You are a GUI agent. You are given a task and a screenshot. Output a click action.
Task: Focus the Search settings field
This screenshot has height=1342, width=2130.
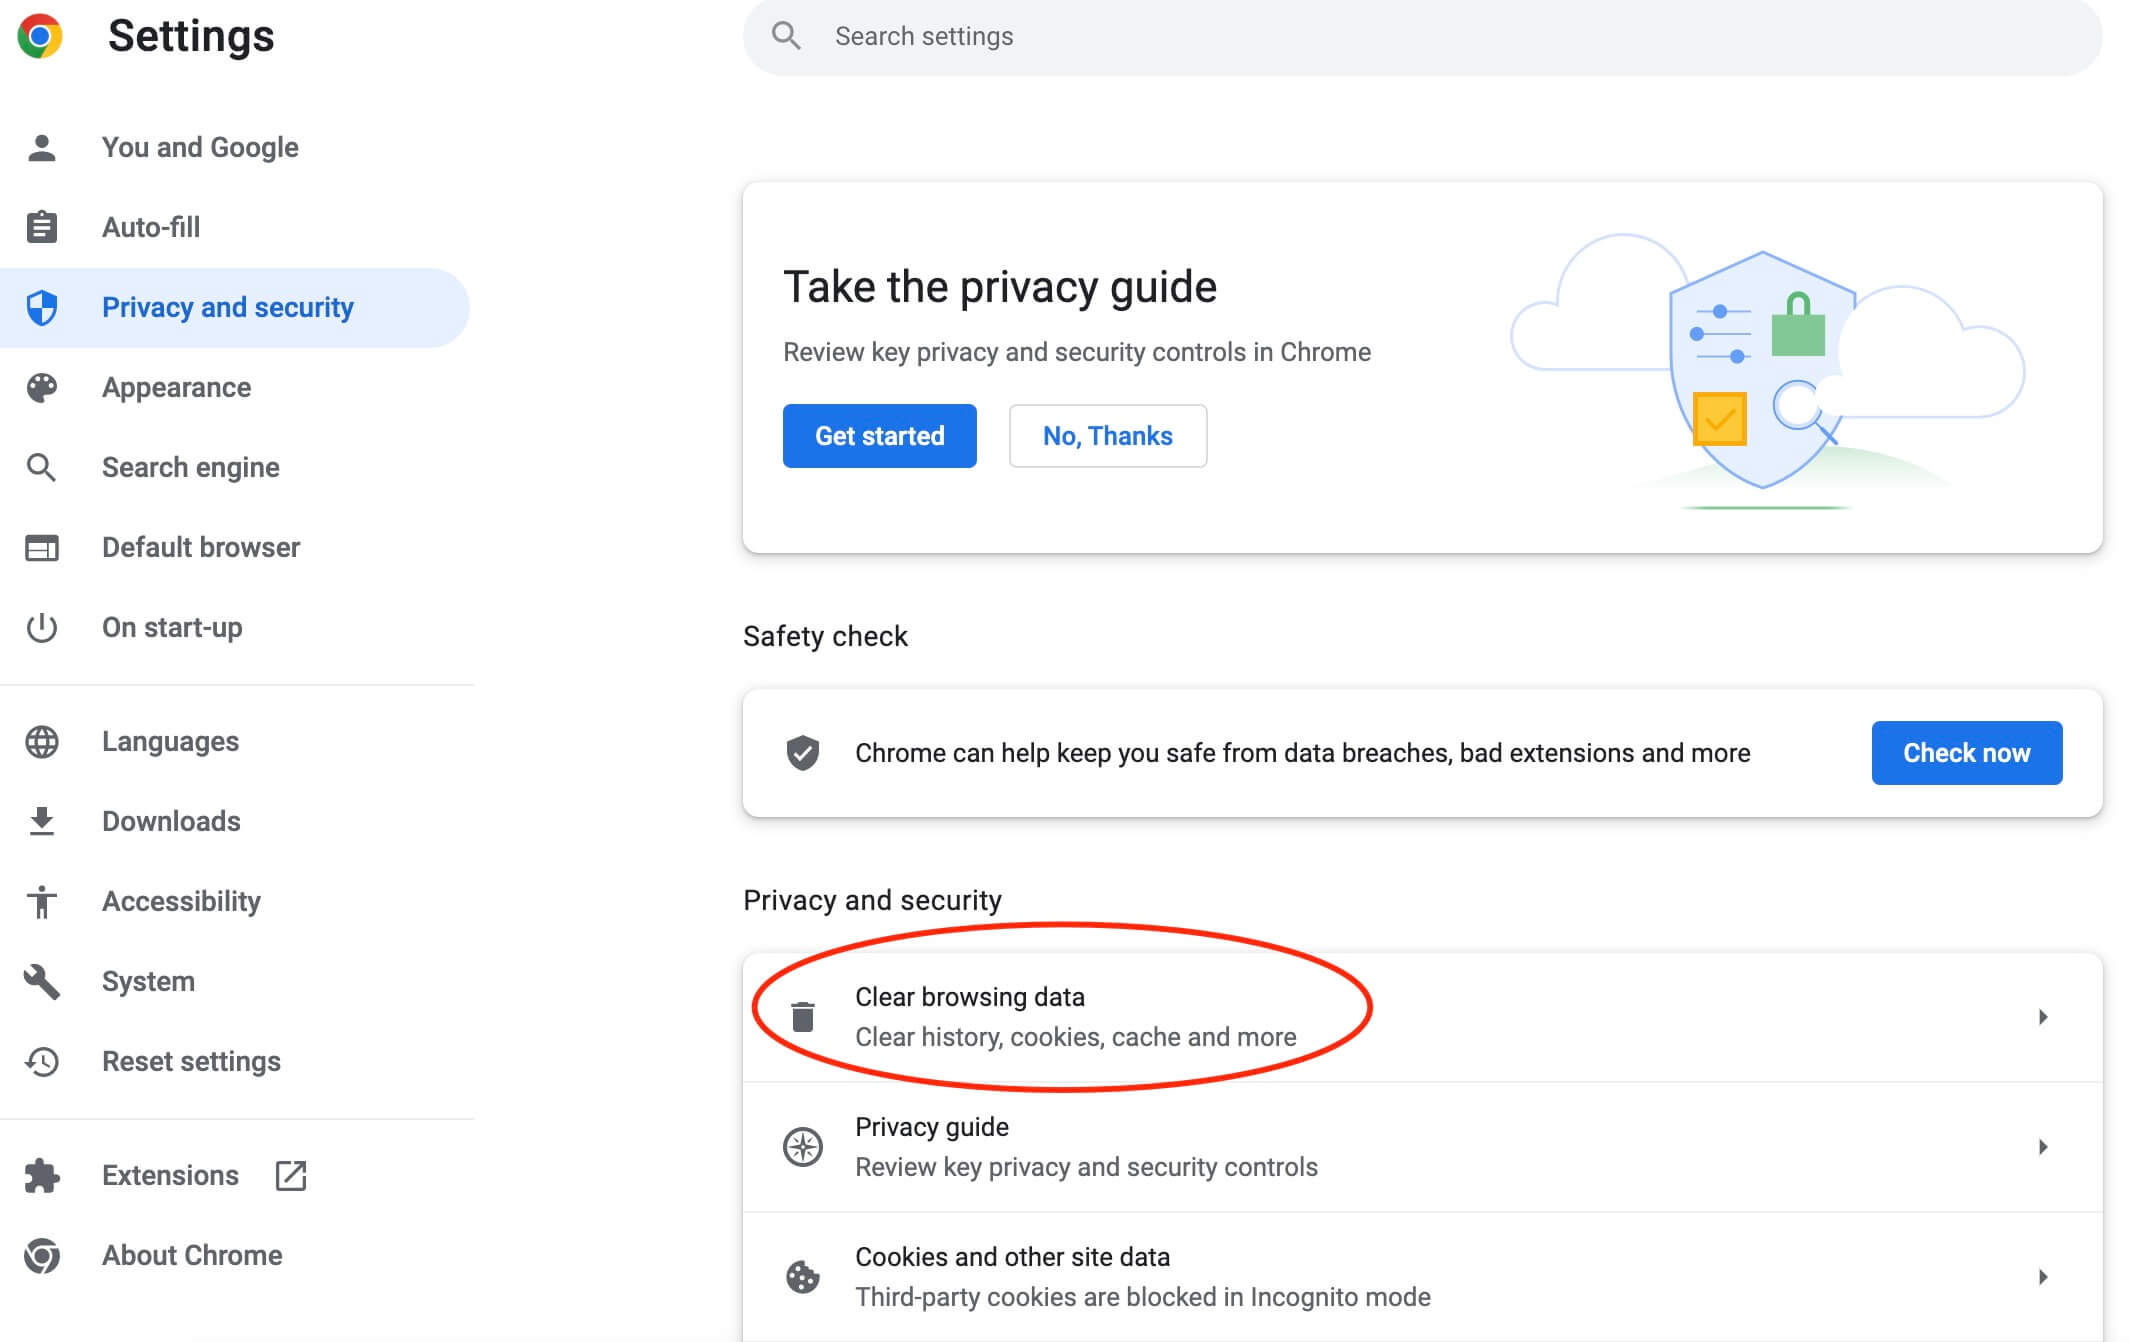[x=1420, y=36]
